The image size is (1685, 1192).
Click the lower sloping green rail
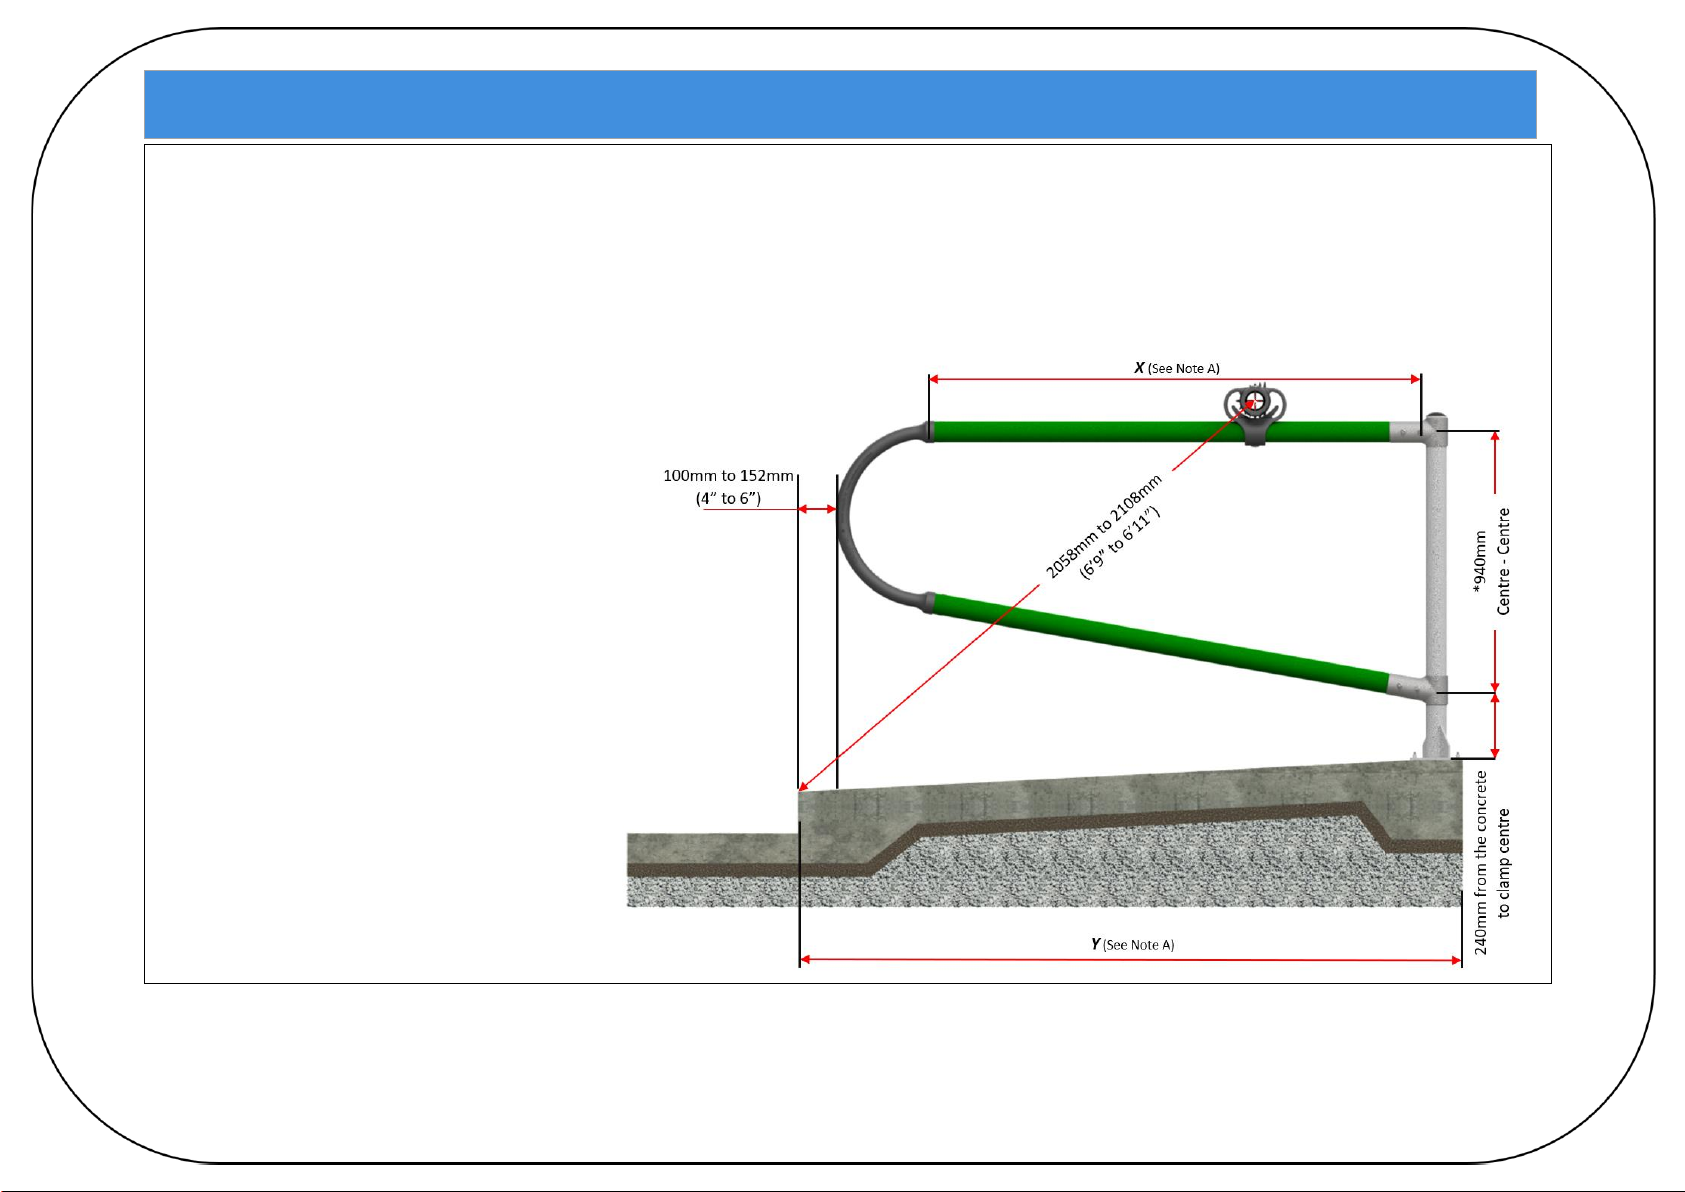click(1160, 644)
